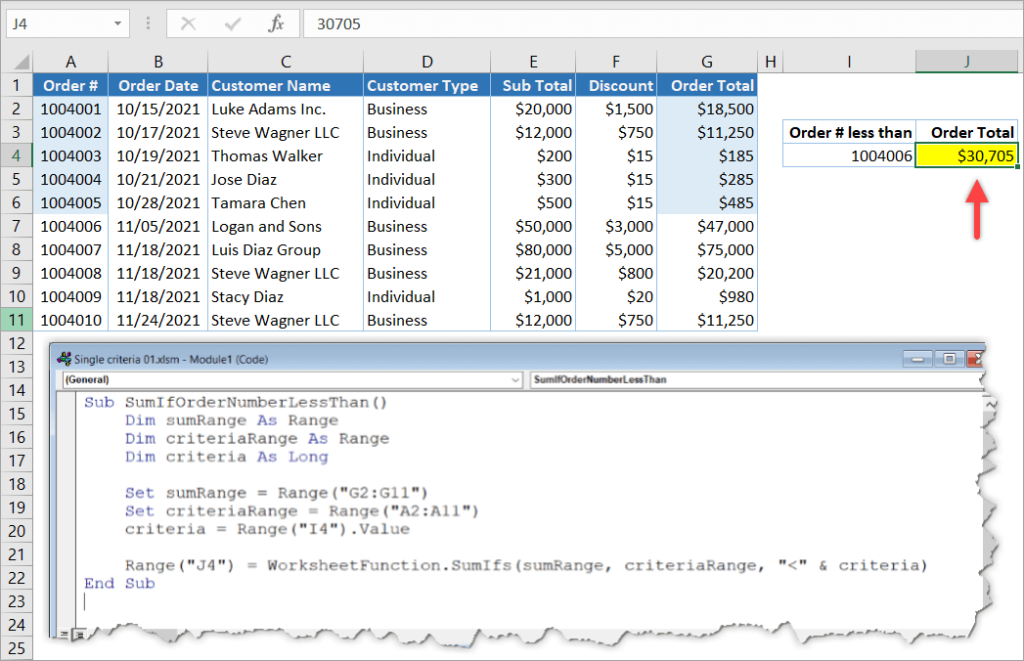The height and width of the screenshot is (661, 1024).
Task: Click the $18,500 Order Total cell
Action: click(x=707, y=109)
